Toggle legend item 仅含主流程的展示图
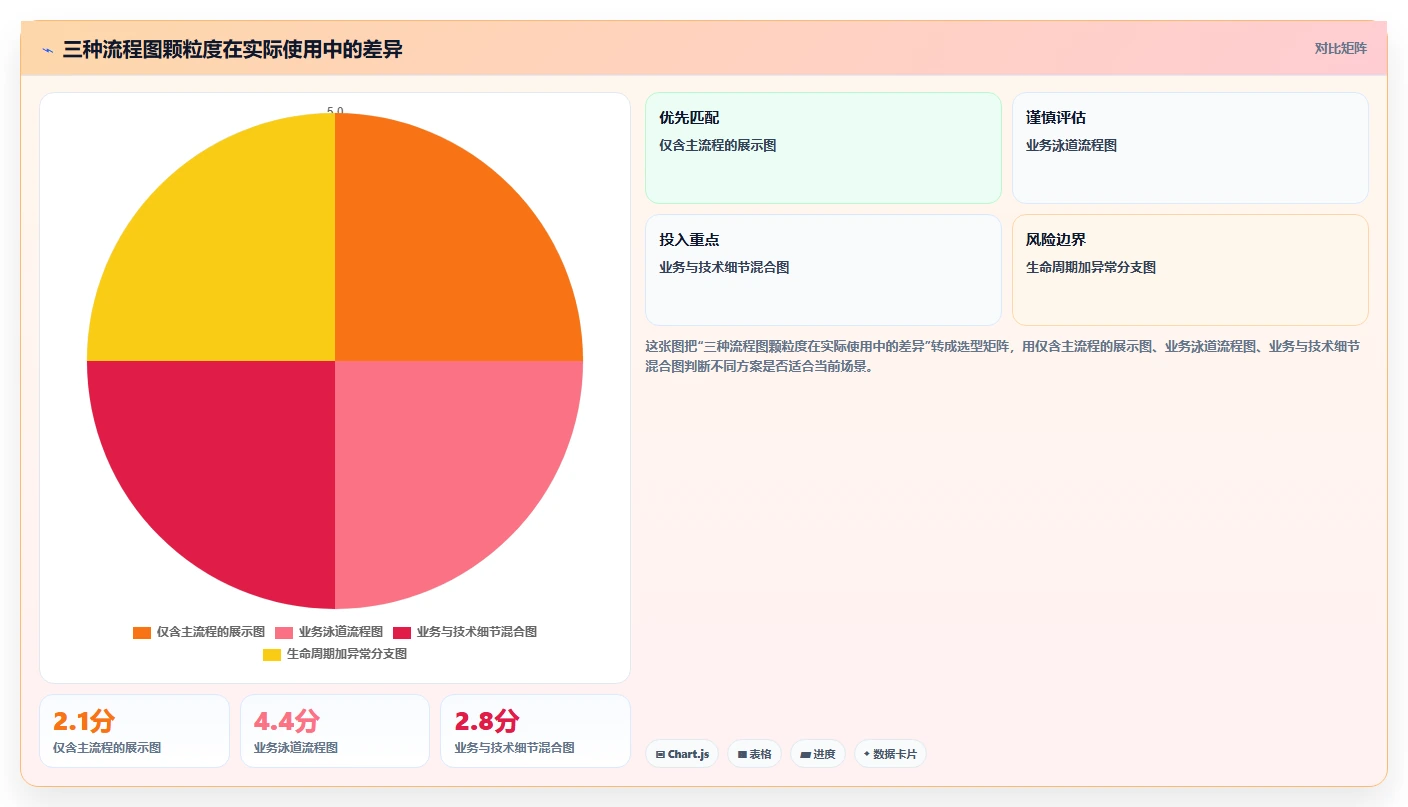The width and height of the screenshot is (1408, 807). click(199, 632)
